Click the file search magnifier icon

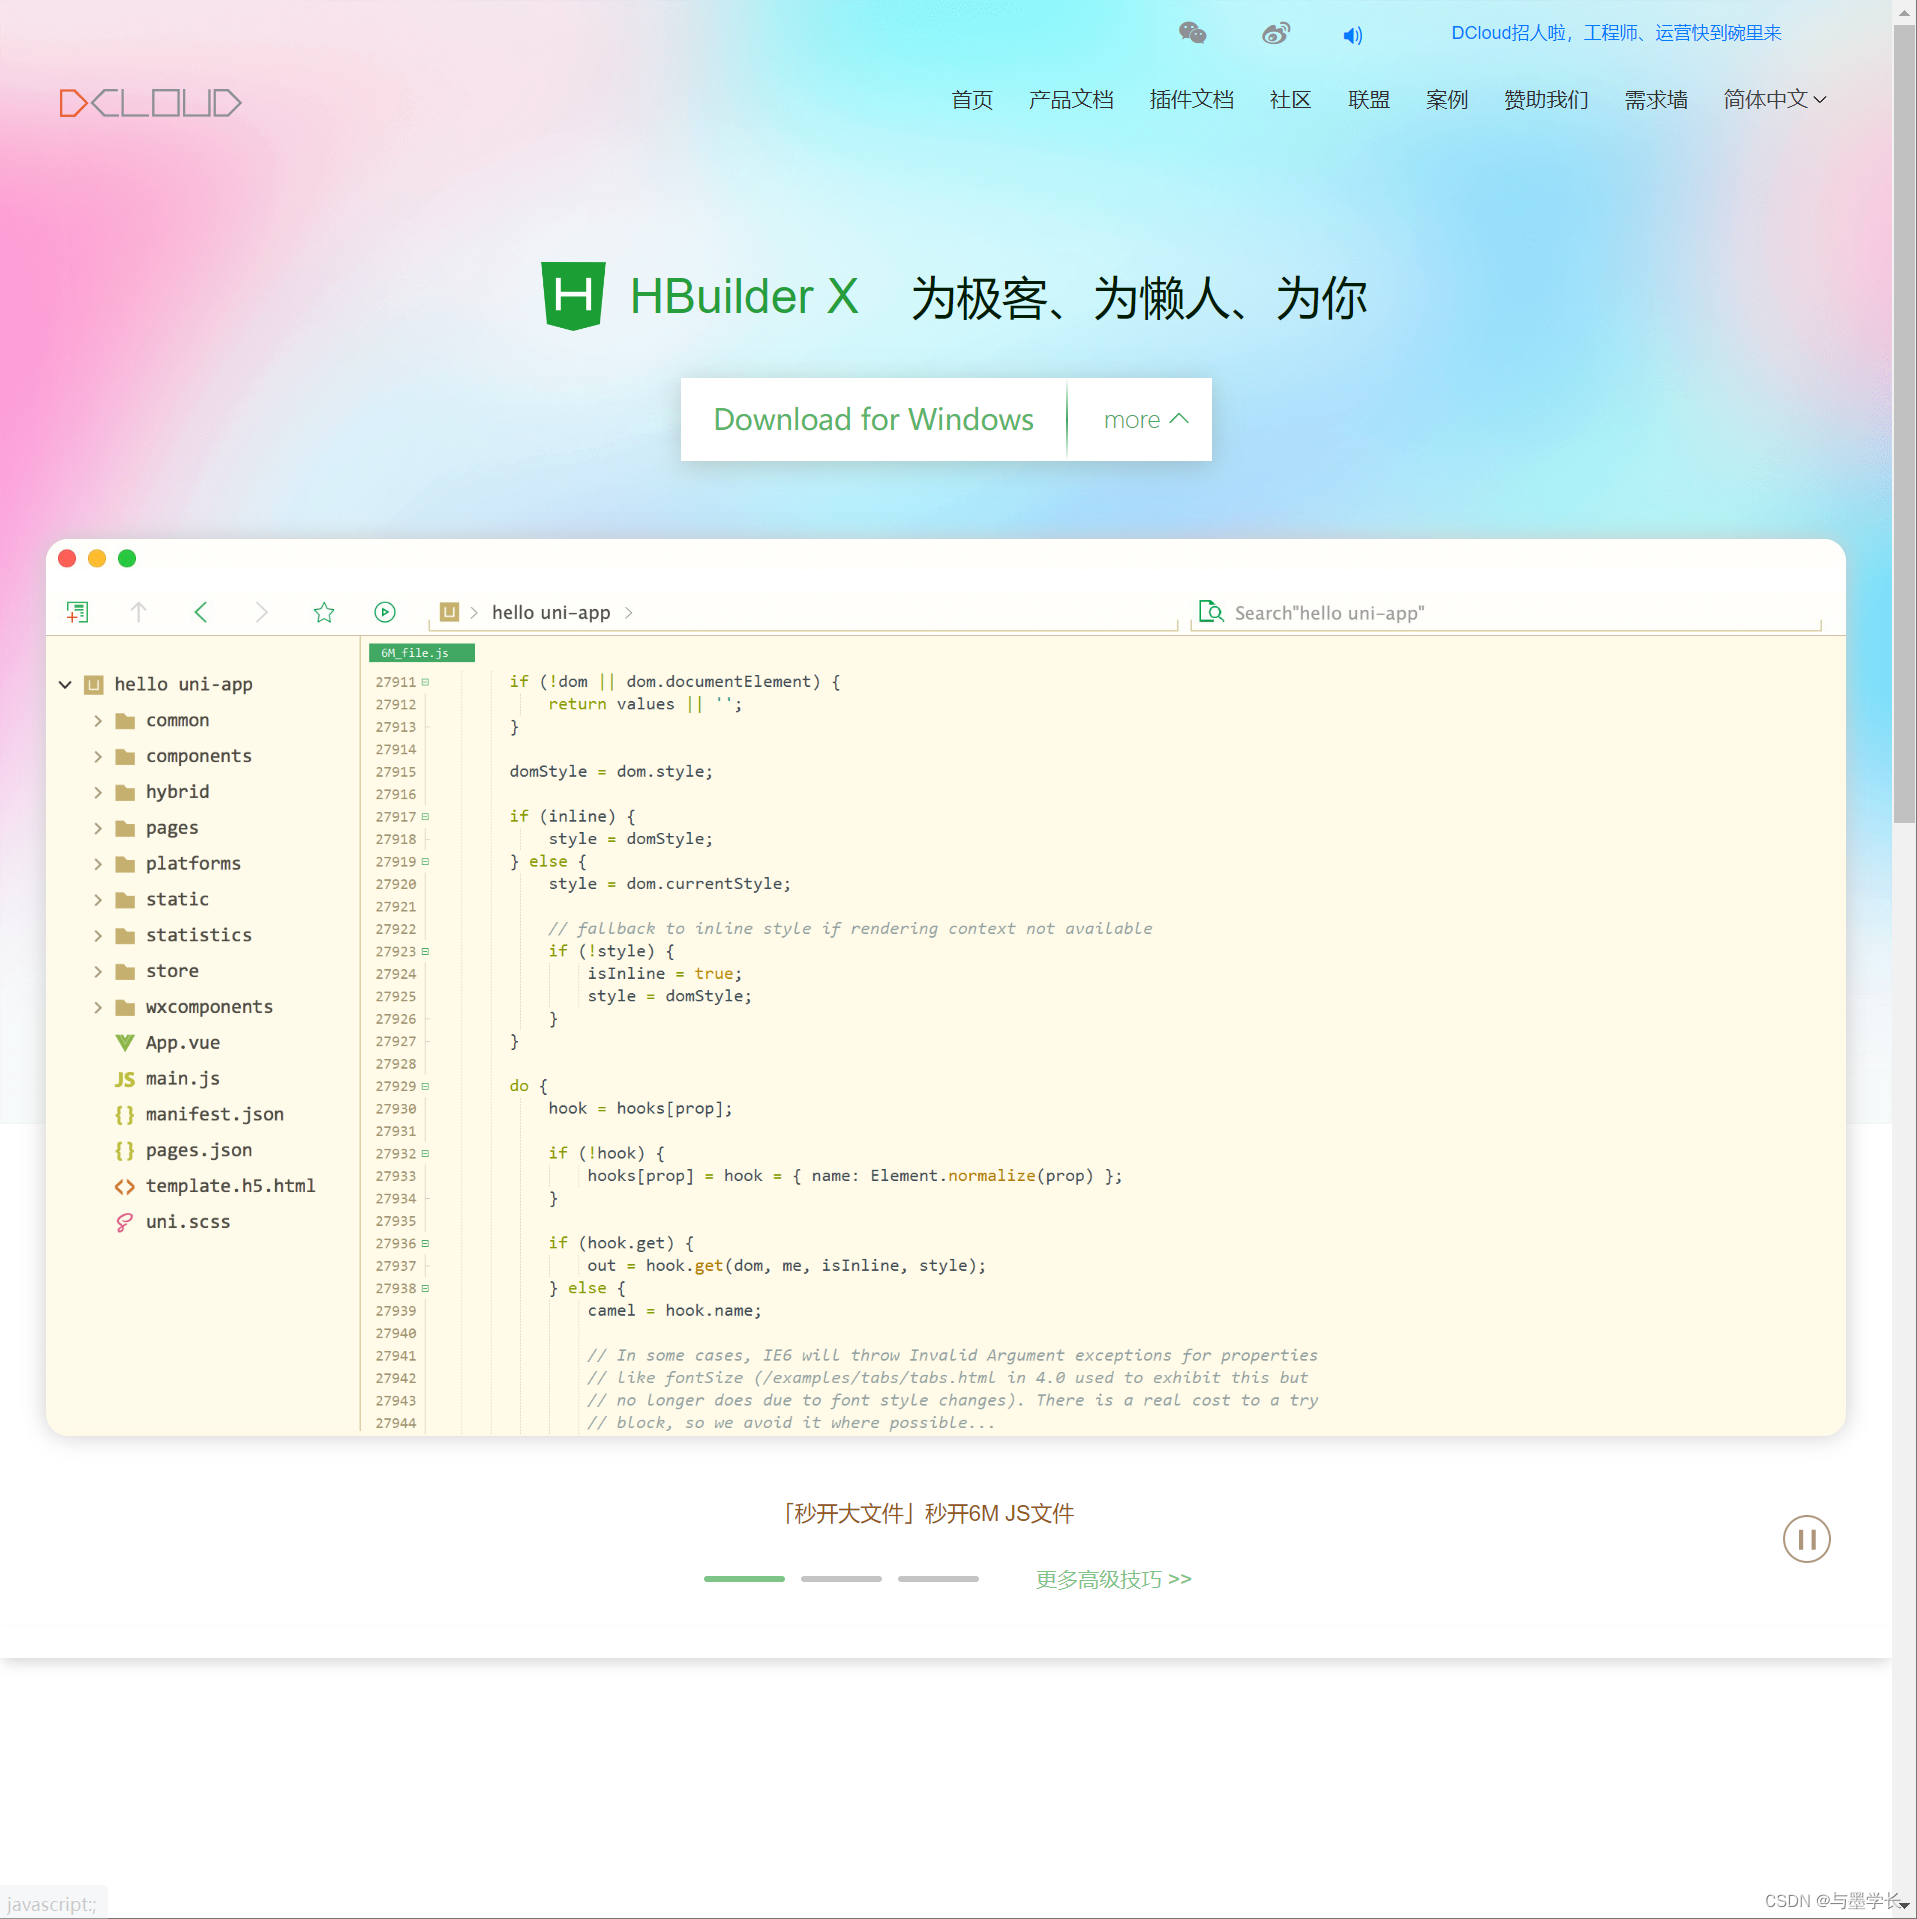(1211, 612)
